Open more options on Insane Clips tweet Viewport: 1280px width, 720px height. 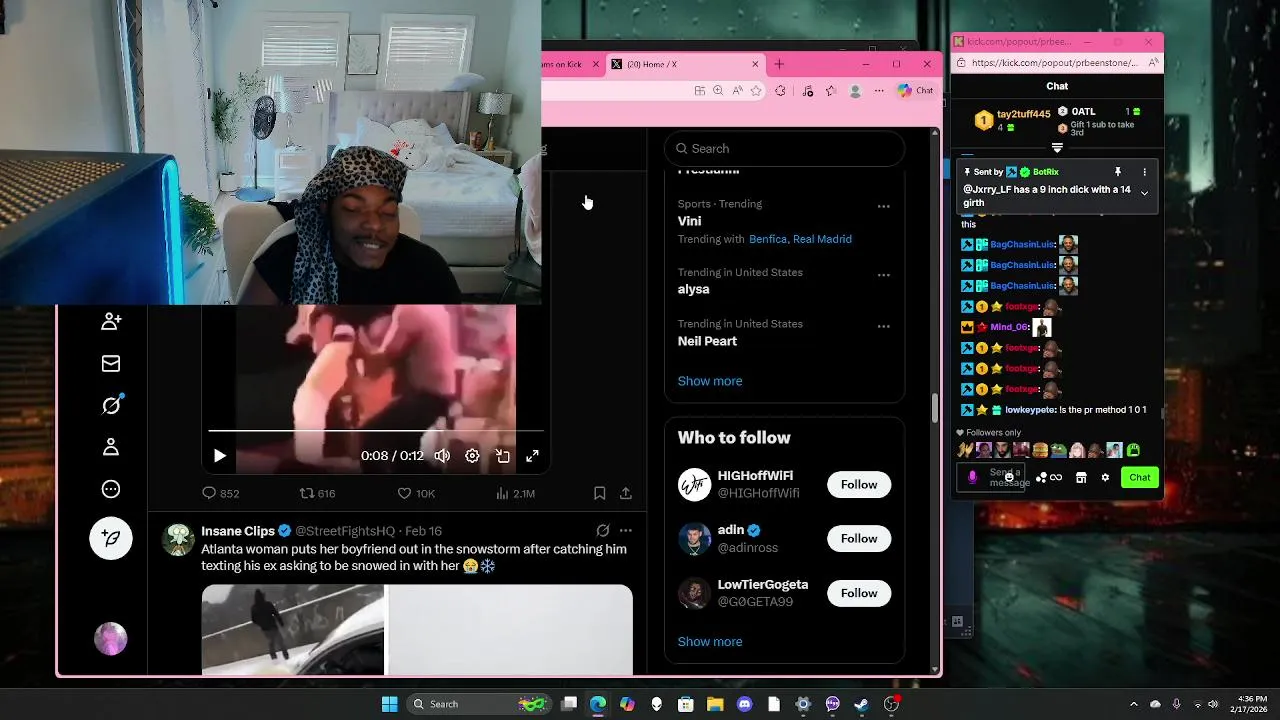(x=626, y=531)
